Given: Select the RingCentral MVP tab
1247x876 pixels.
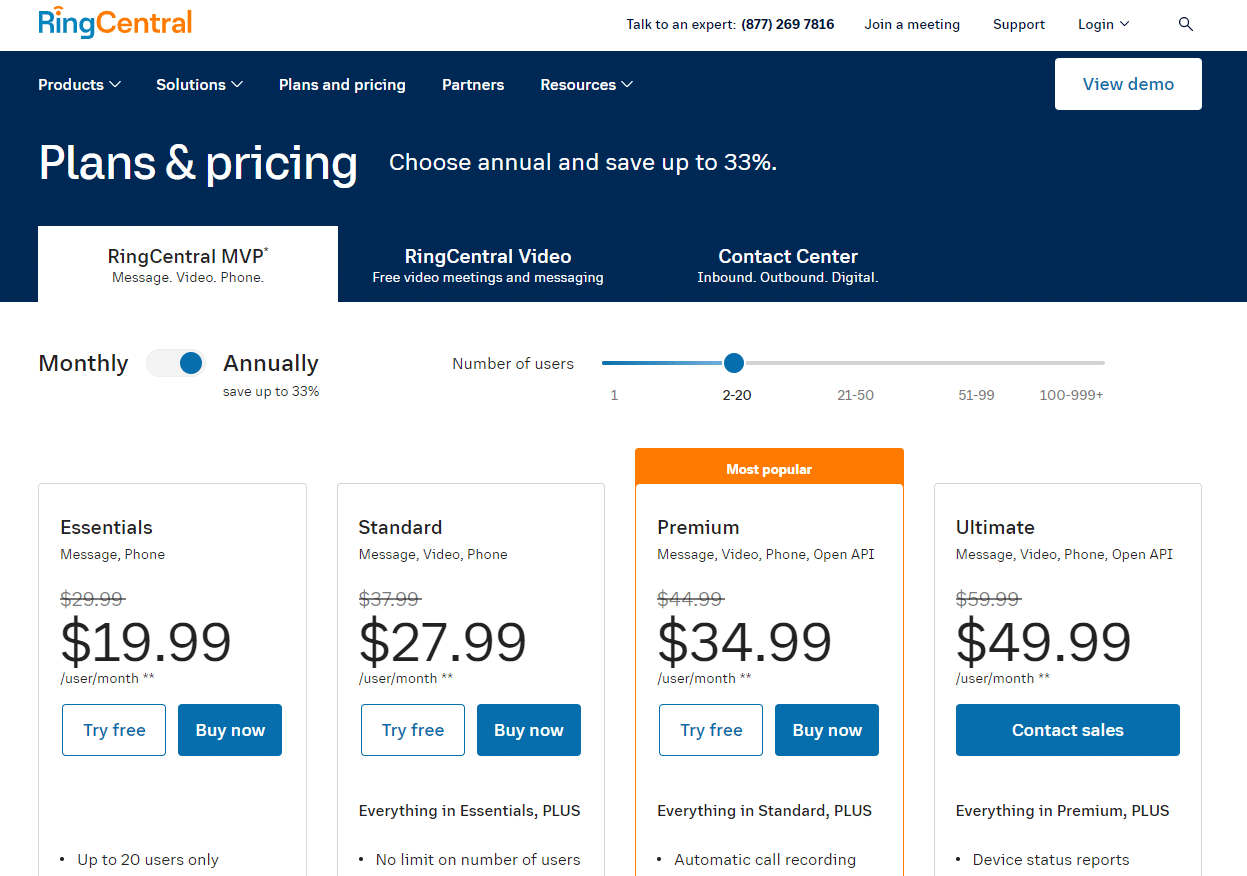Looking at the screenshot, I should pos(188,265).
